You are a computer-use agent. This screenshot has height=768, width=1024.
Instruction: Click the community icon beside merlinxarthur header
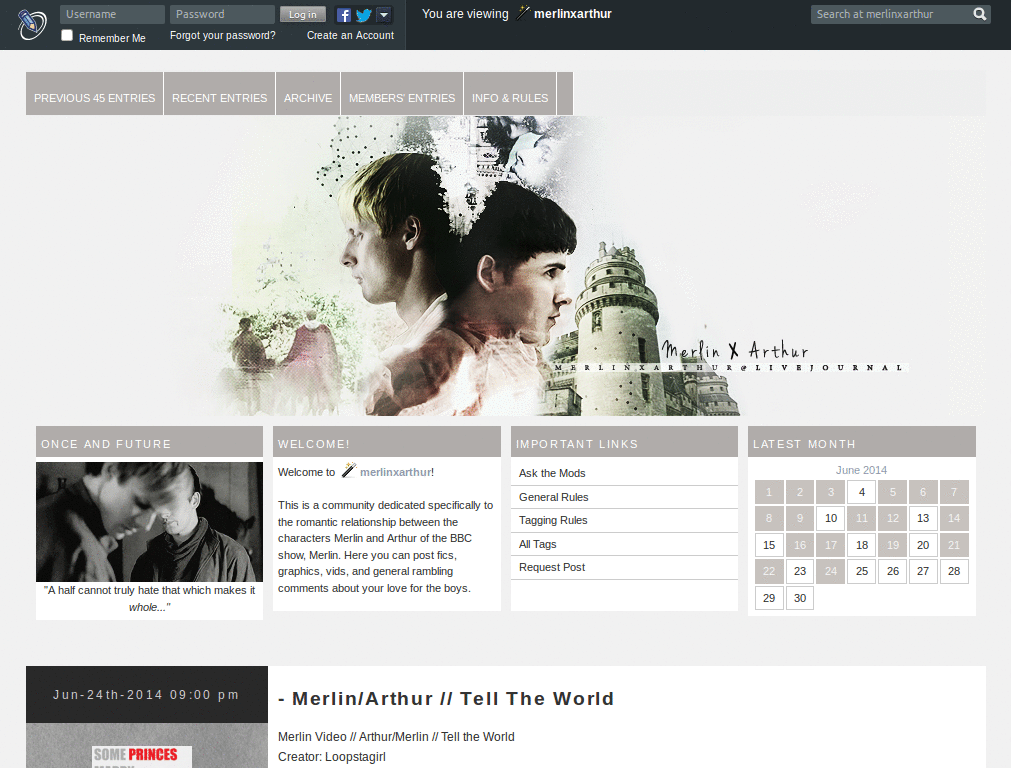click(x=523, y=12)
